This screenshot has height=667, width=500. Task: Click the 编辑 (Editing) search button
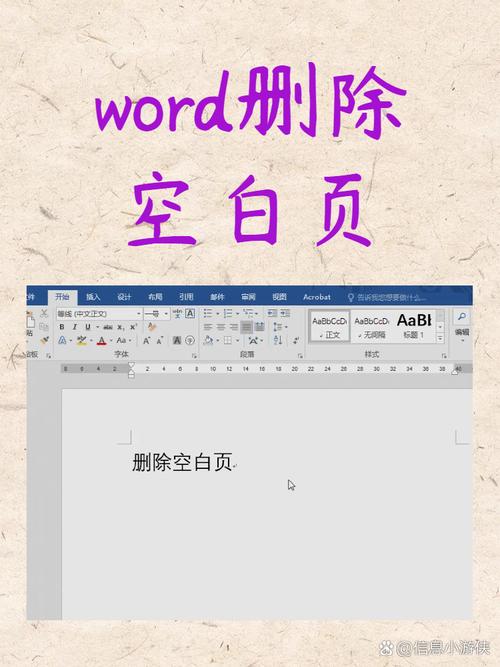point(462,323)
